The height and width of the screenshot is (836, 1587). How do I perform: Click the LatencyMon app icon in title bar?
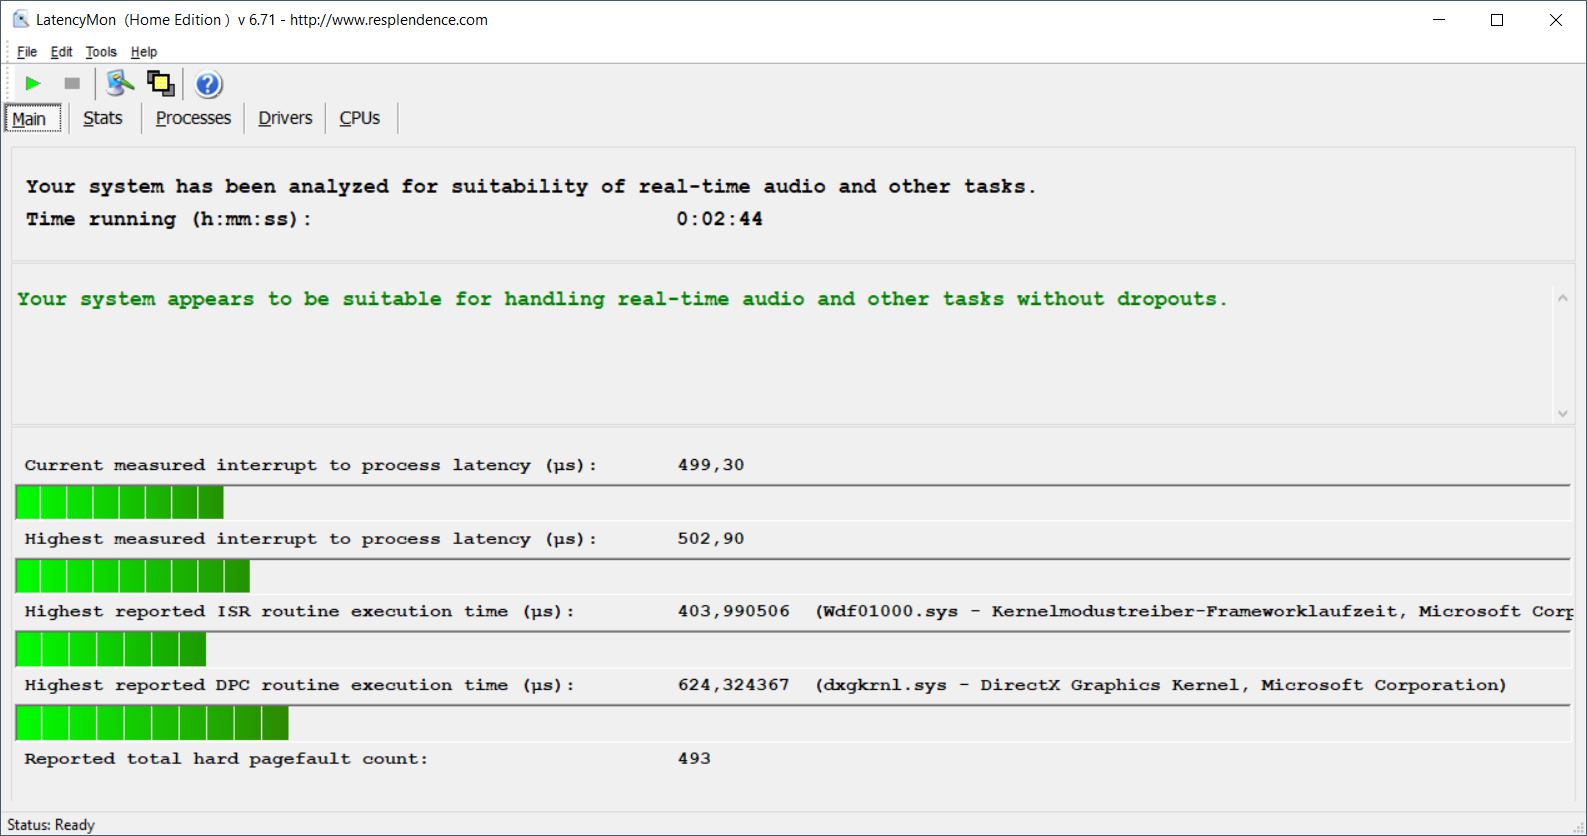[20, 20]
